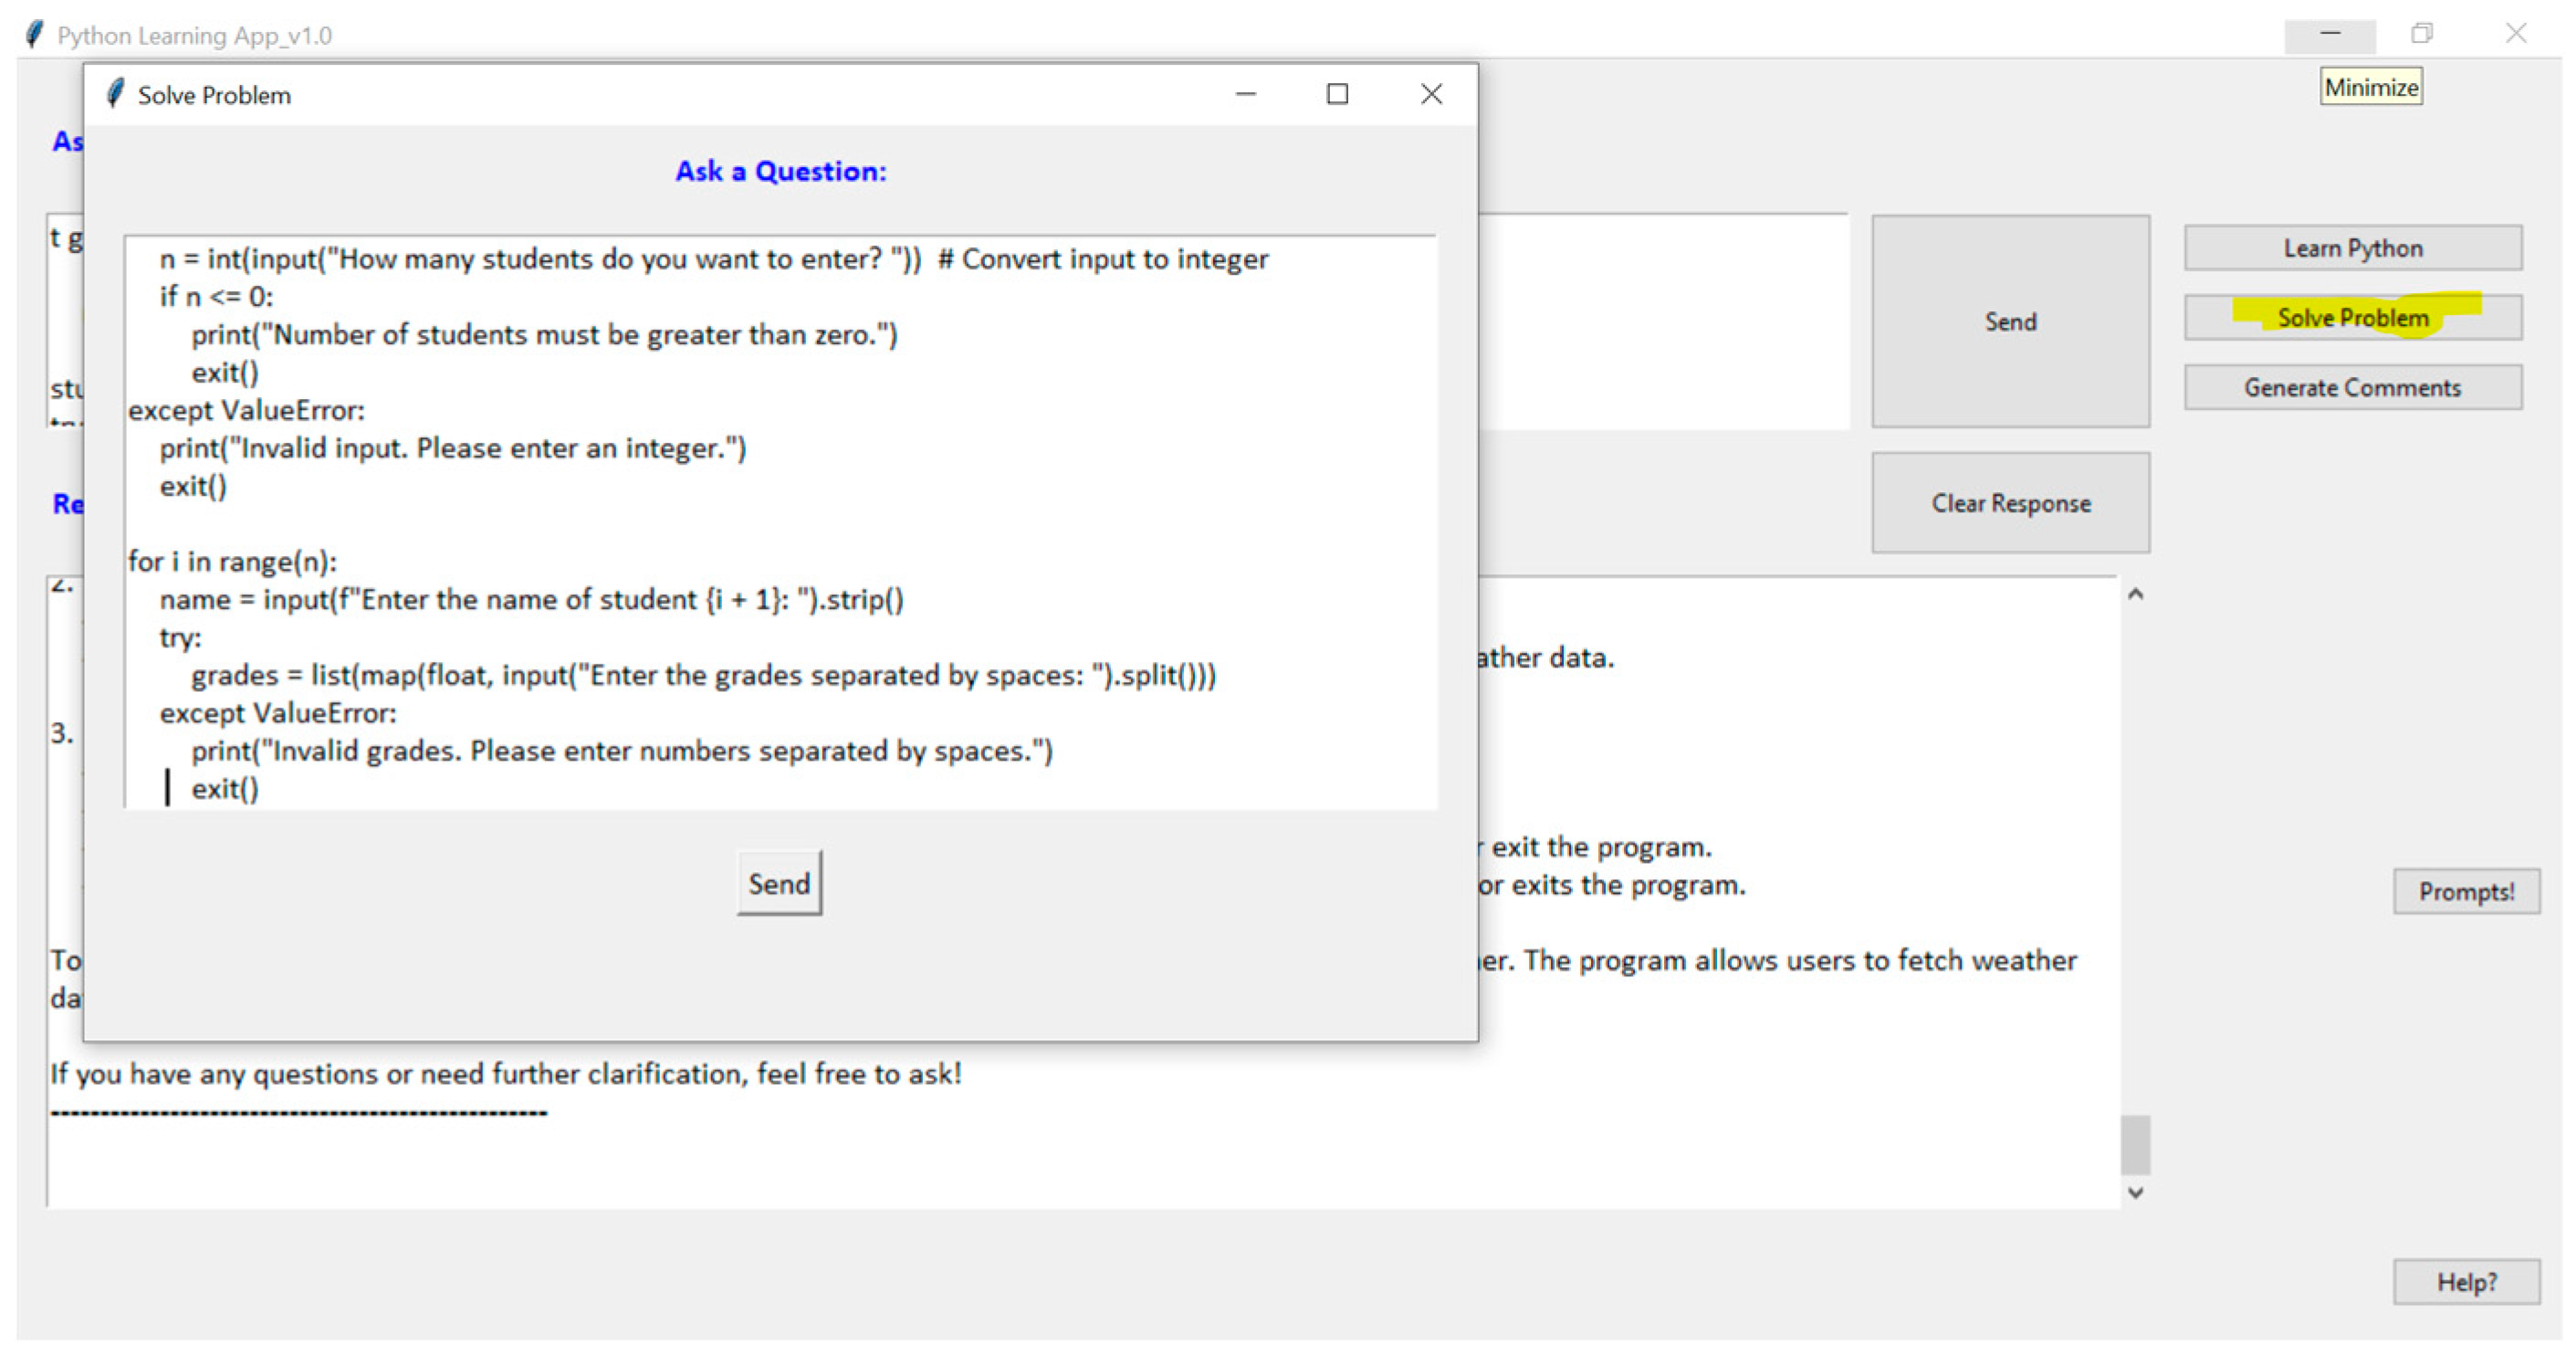Screen dimensions: 2576x1355
Task: Click the main window restore button
Action: [2421, 34]
